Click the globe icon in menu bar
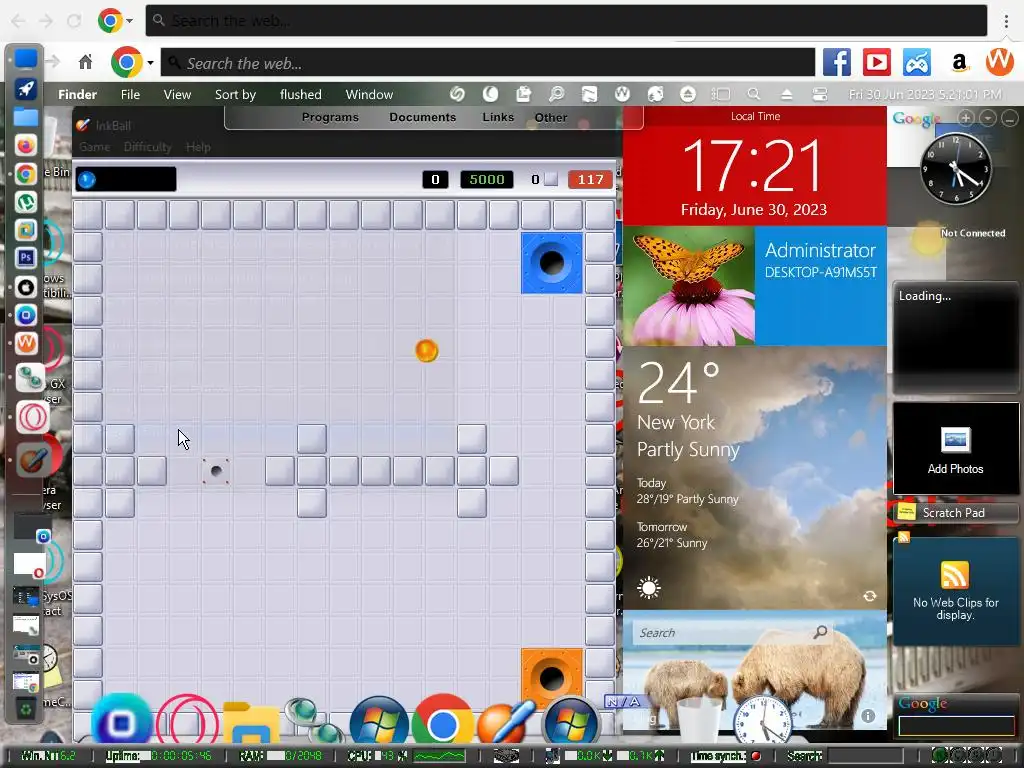The width and height of the screenshot is (1024, 768). click(x=655, y=95)
